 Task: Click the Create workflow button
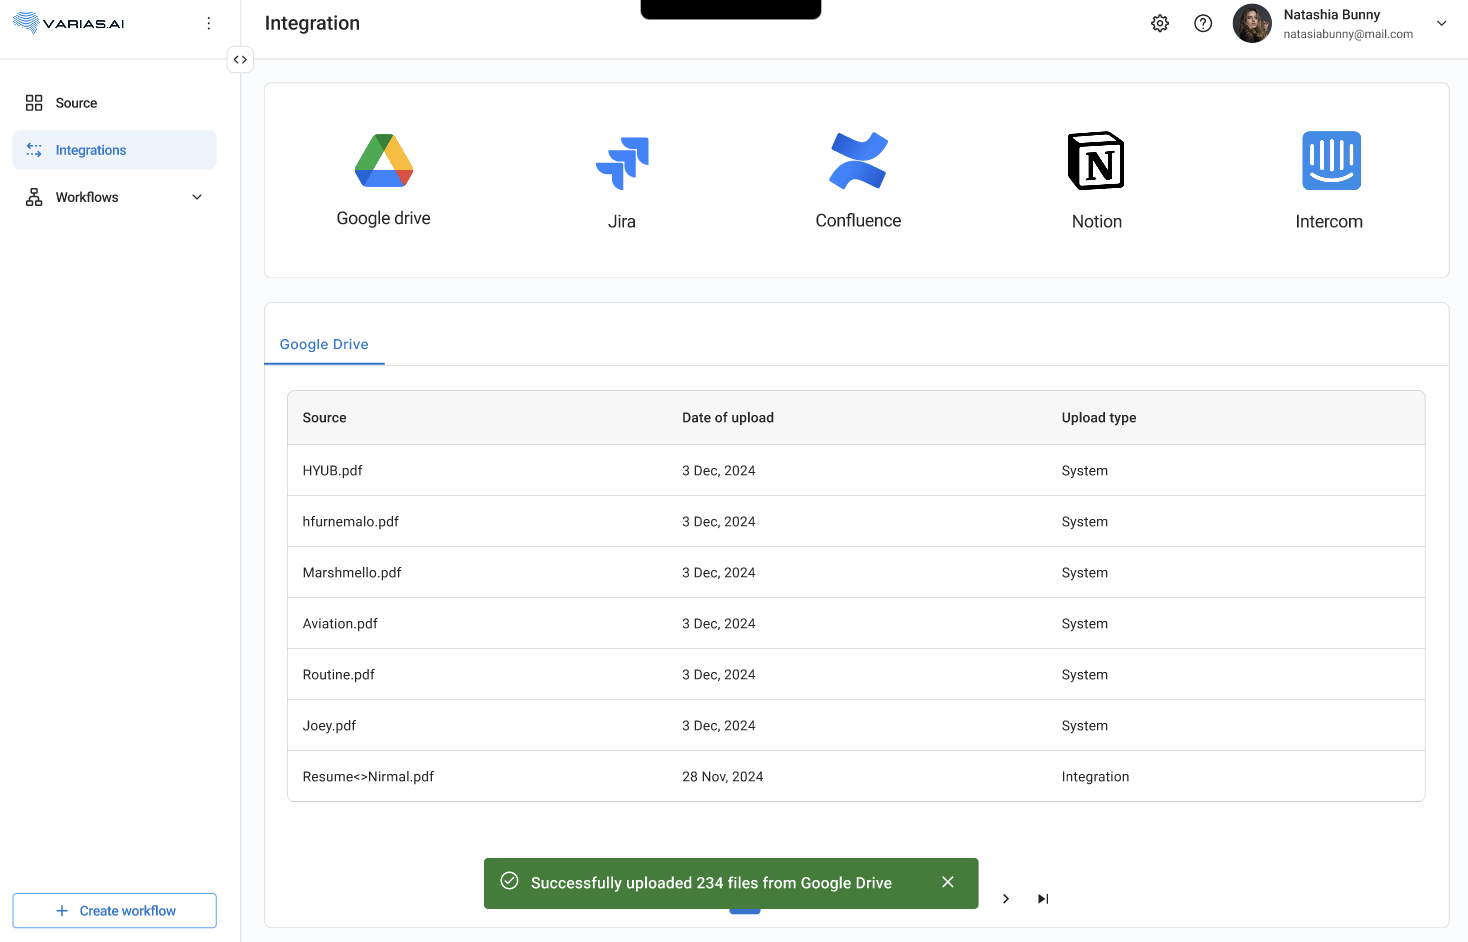coord(115,911)
